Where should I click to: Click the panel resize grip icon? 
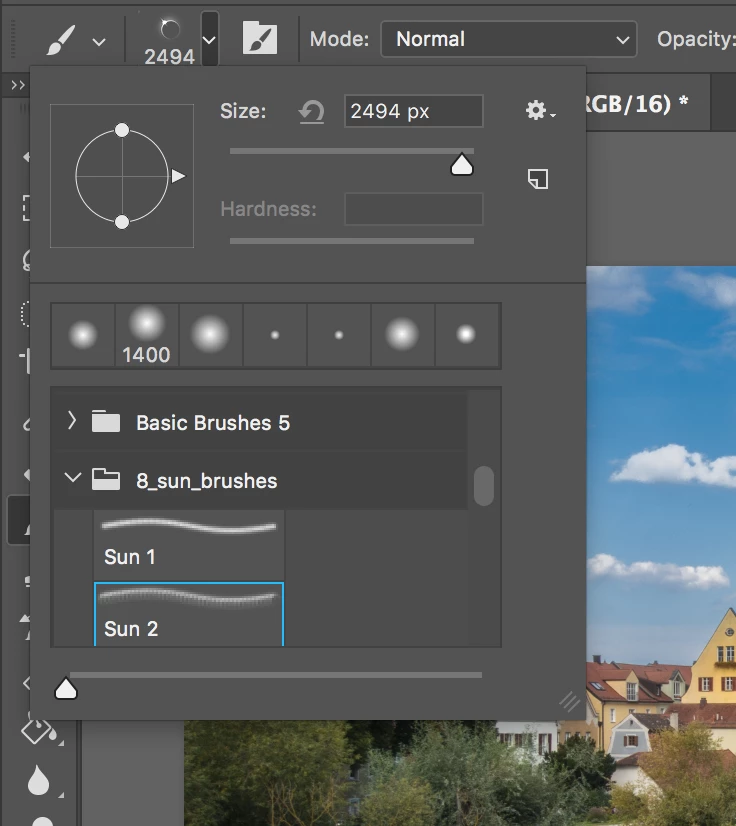click(570, 702)
